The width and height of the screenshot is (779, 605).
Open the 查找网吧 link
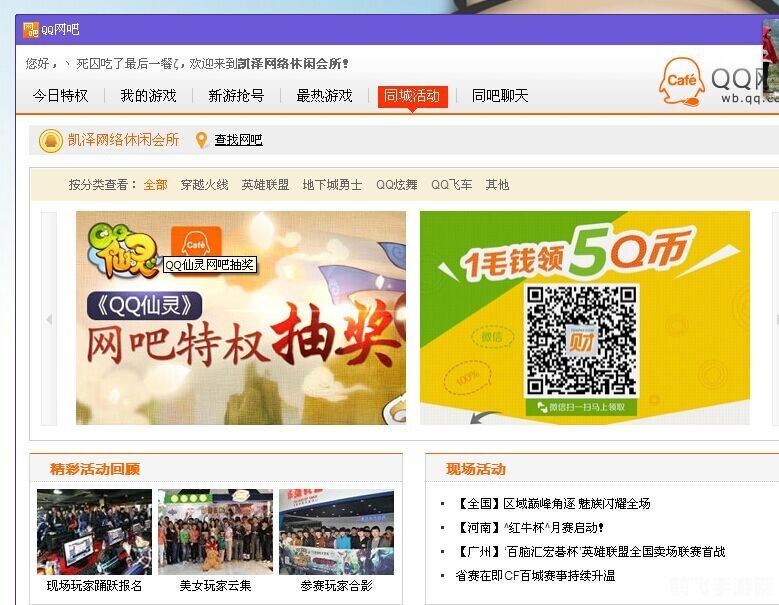[x=238, y=141]
